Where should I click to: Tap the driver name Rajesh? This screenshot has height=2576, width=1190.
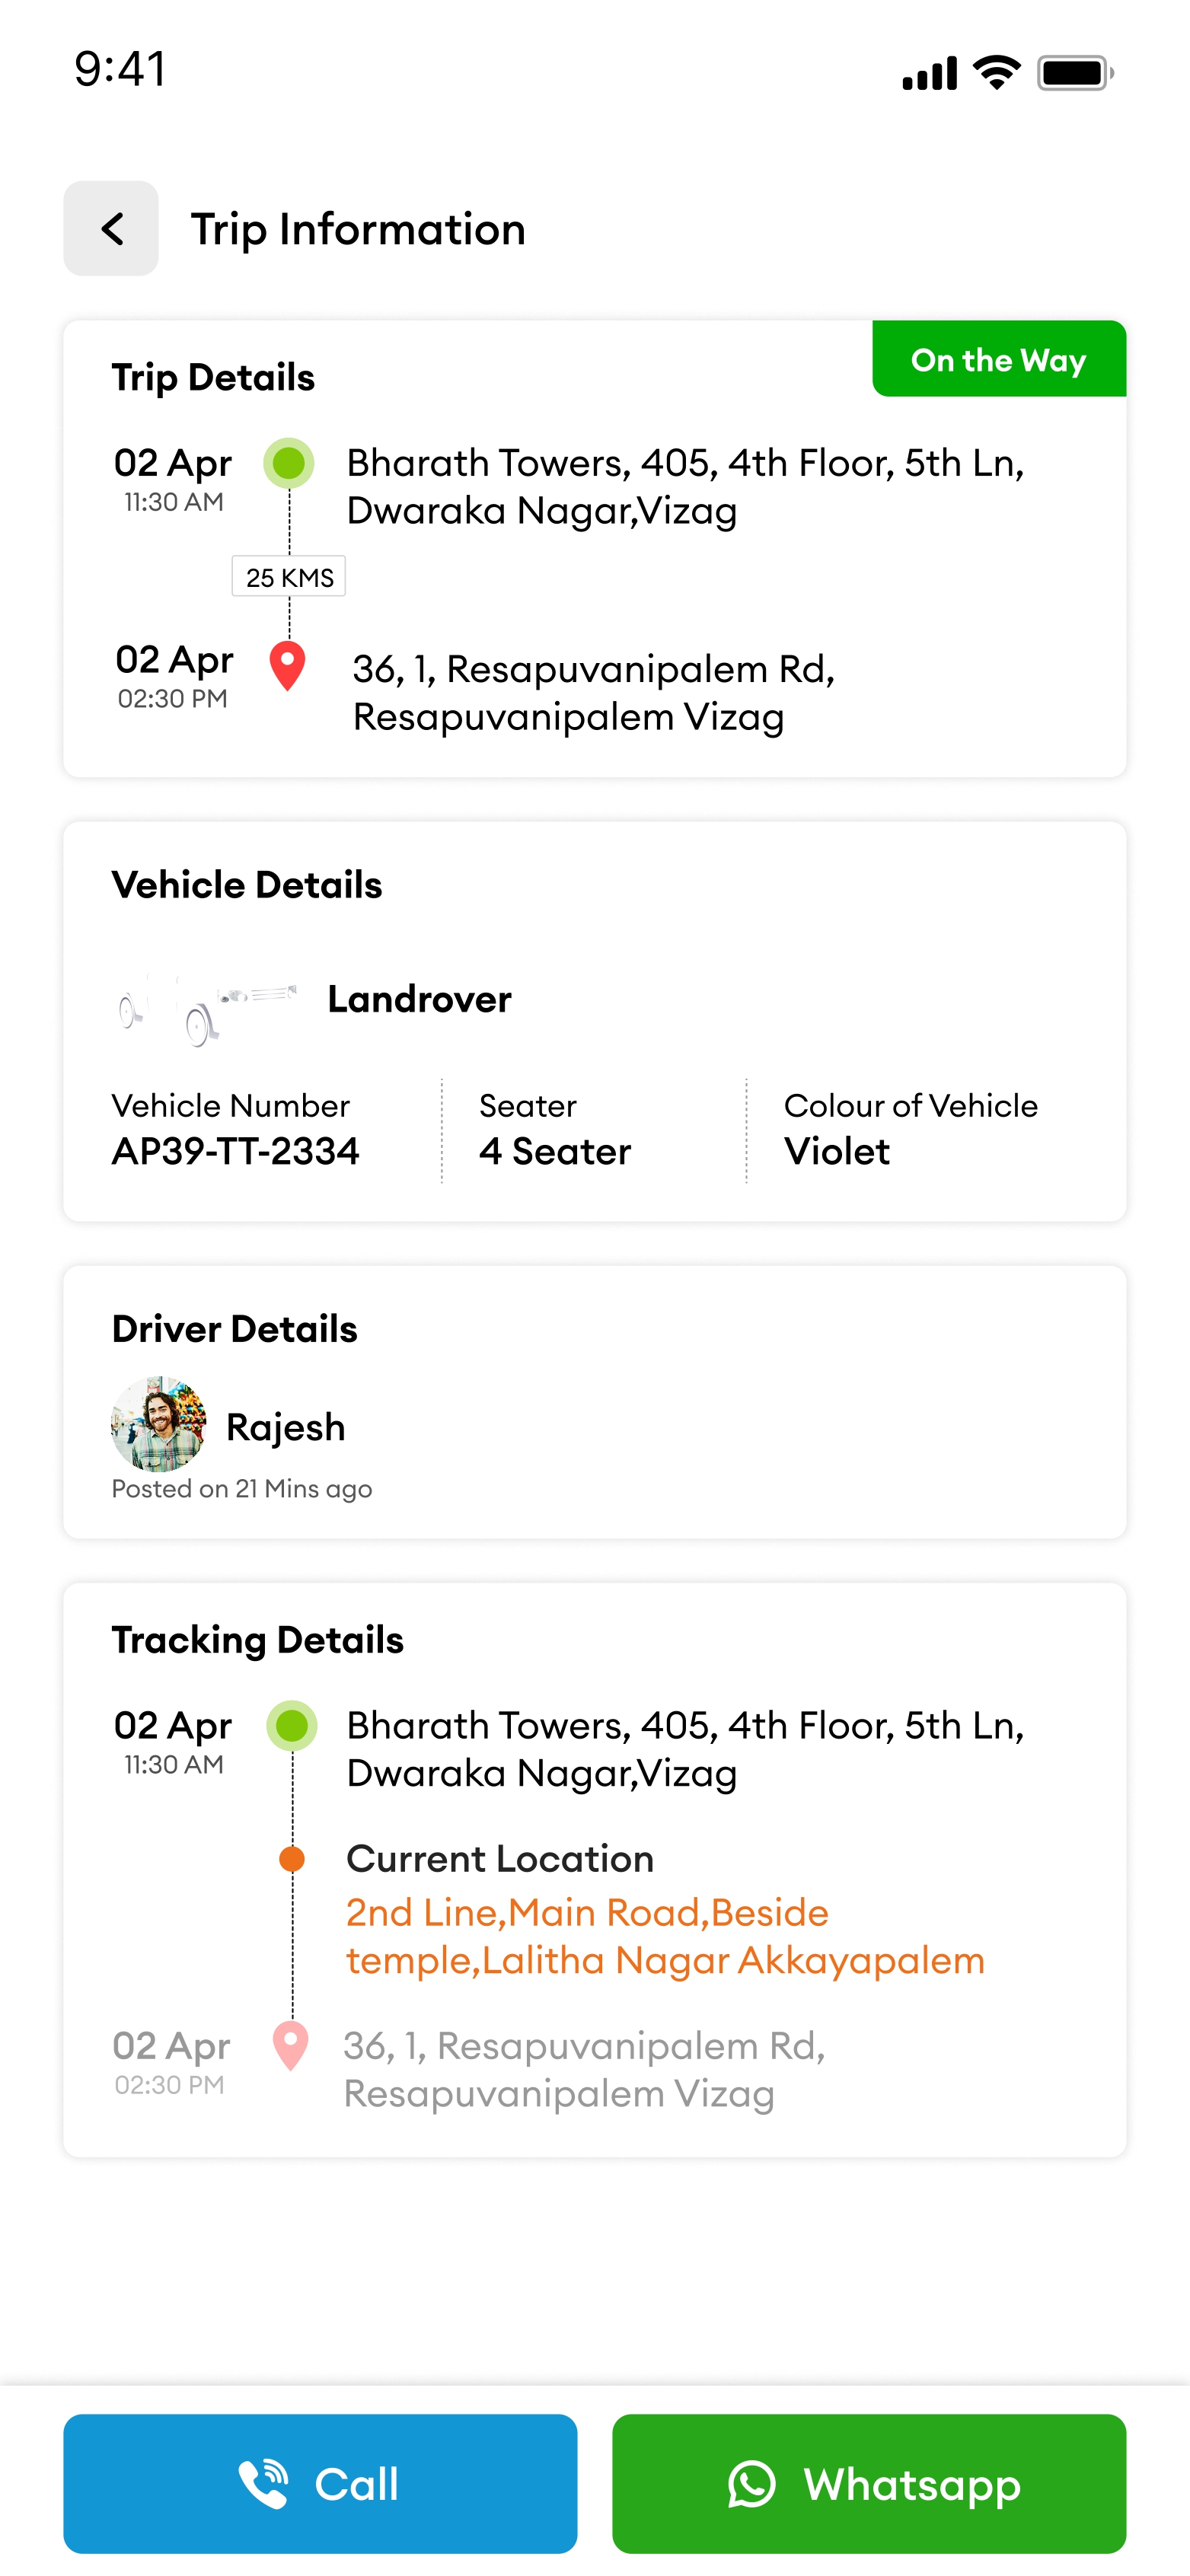point(285,1427)
